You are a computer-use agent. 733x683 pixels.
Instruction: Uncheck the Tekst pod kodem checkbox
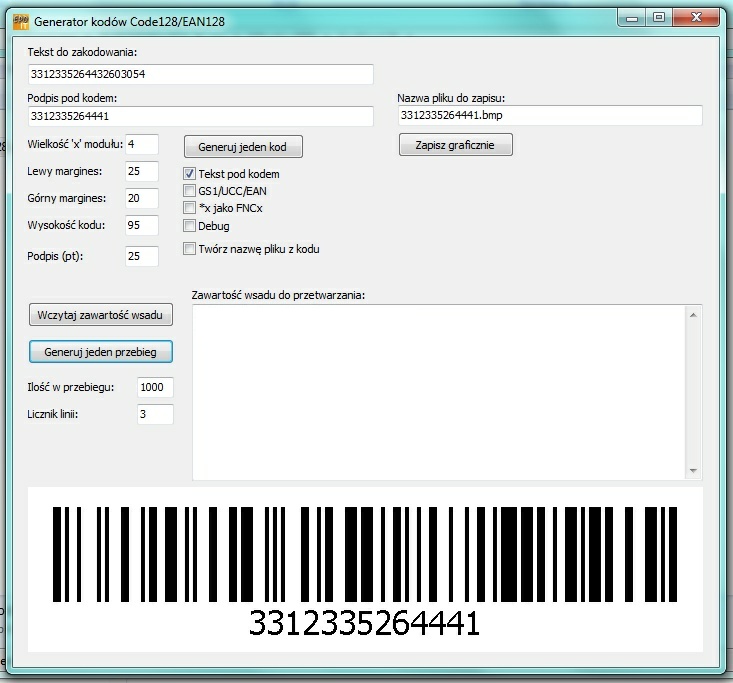click(190, 173)
